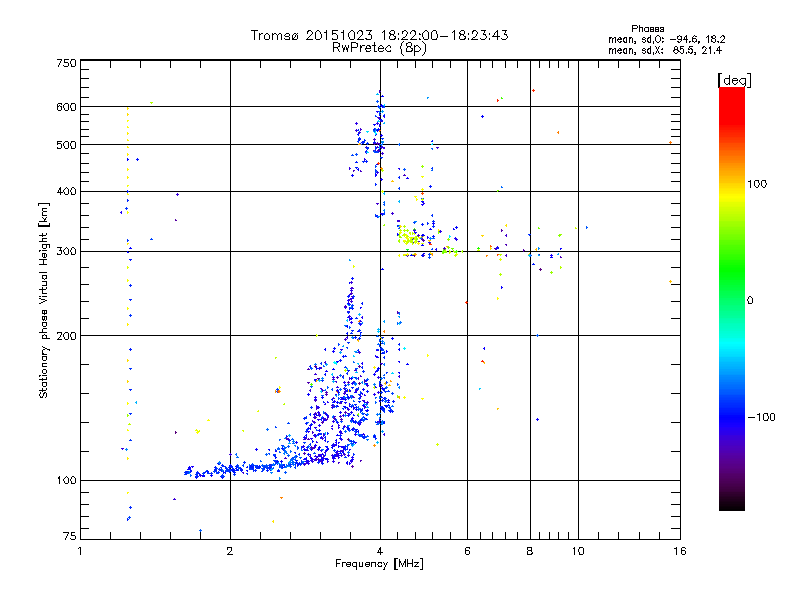Click the y-axis tick label '600'
Screen dimensions: 800x600
(x=66, y=107)
